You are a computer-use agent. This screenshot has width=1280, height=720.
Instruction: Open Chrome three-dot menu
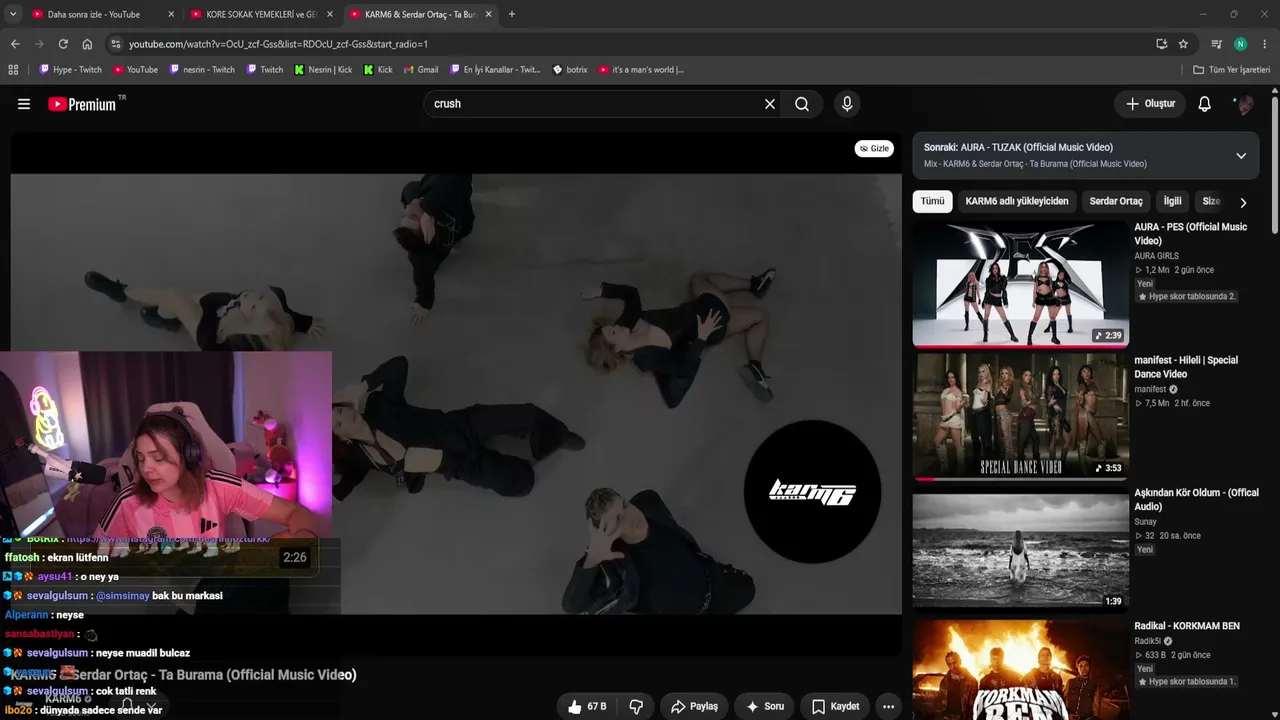[1265, 44]
